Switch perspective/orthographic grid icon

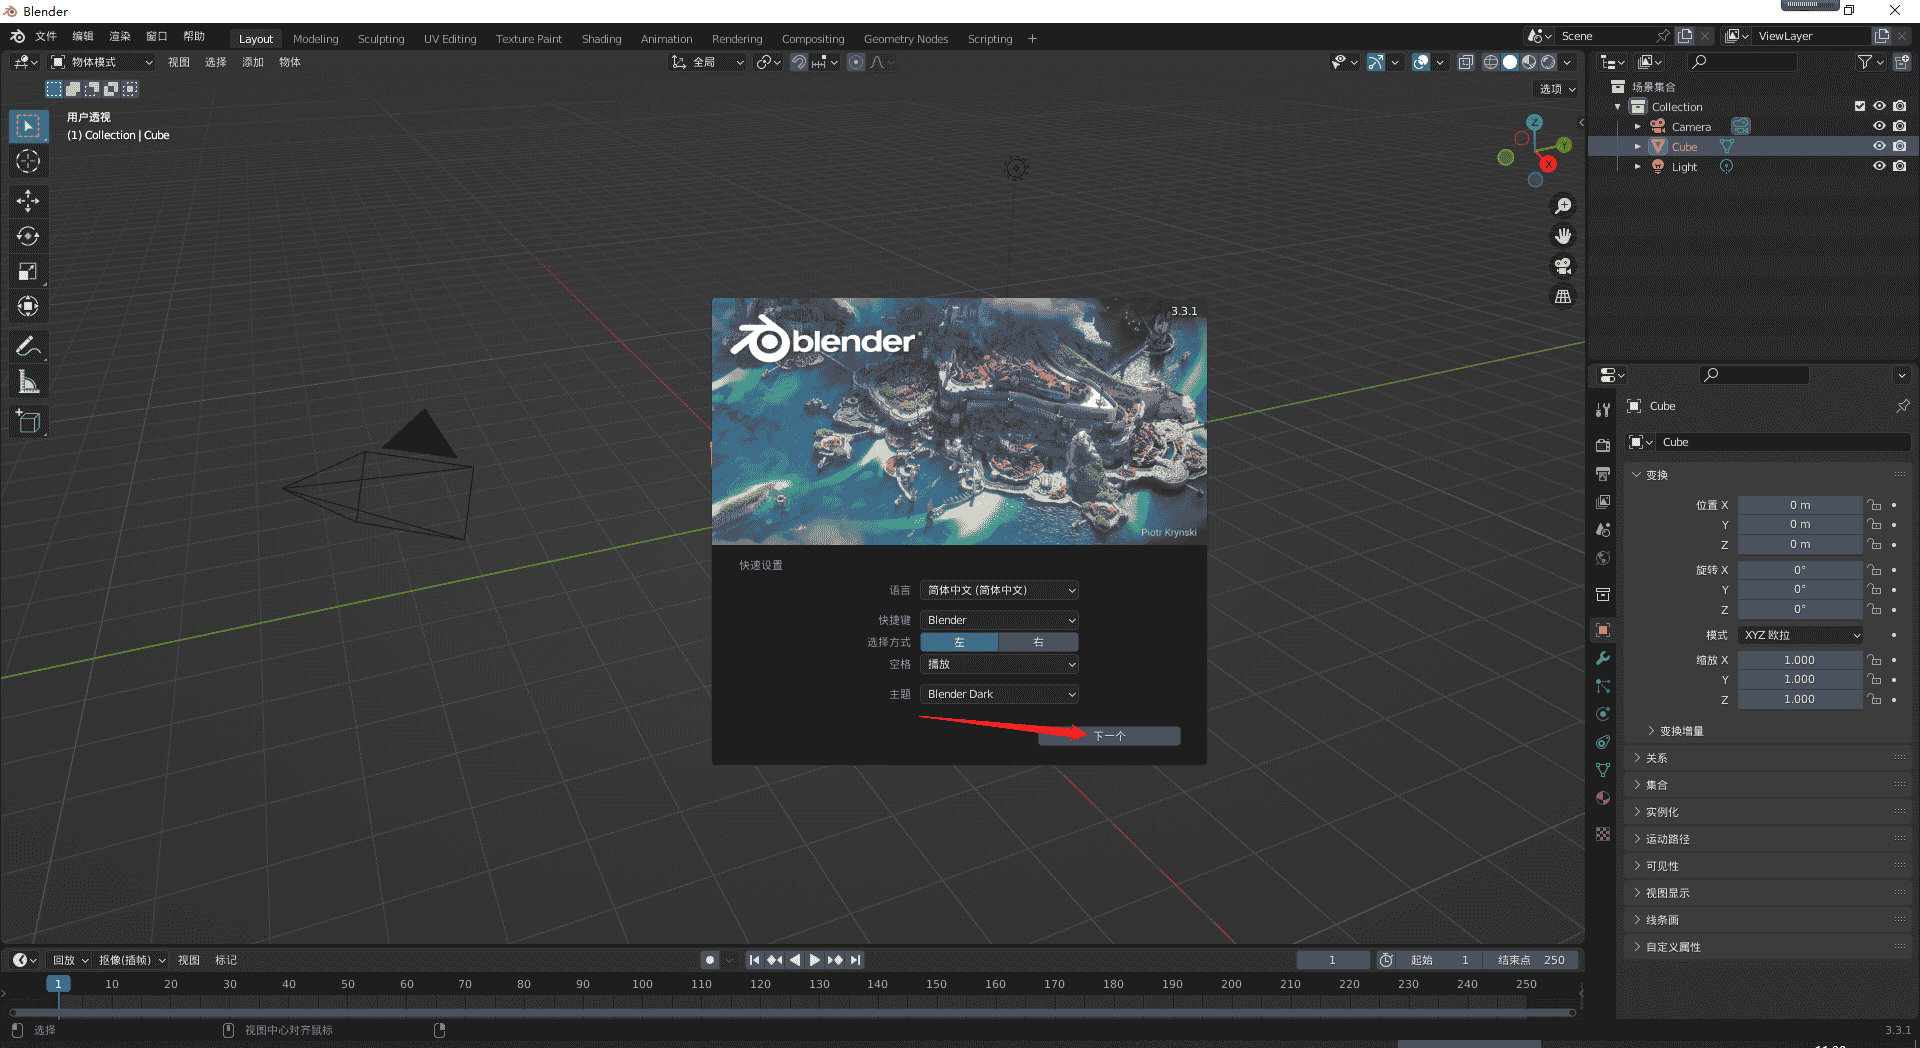point(1562,296)
